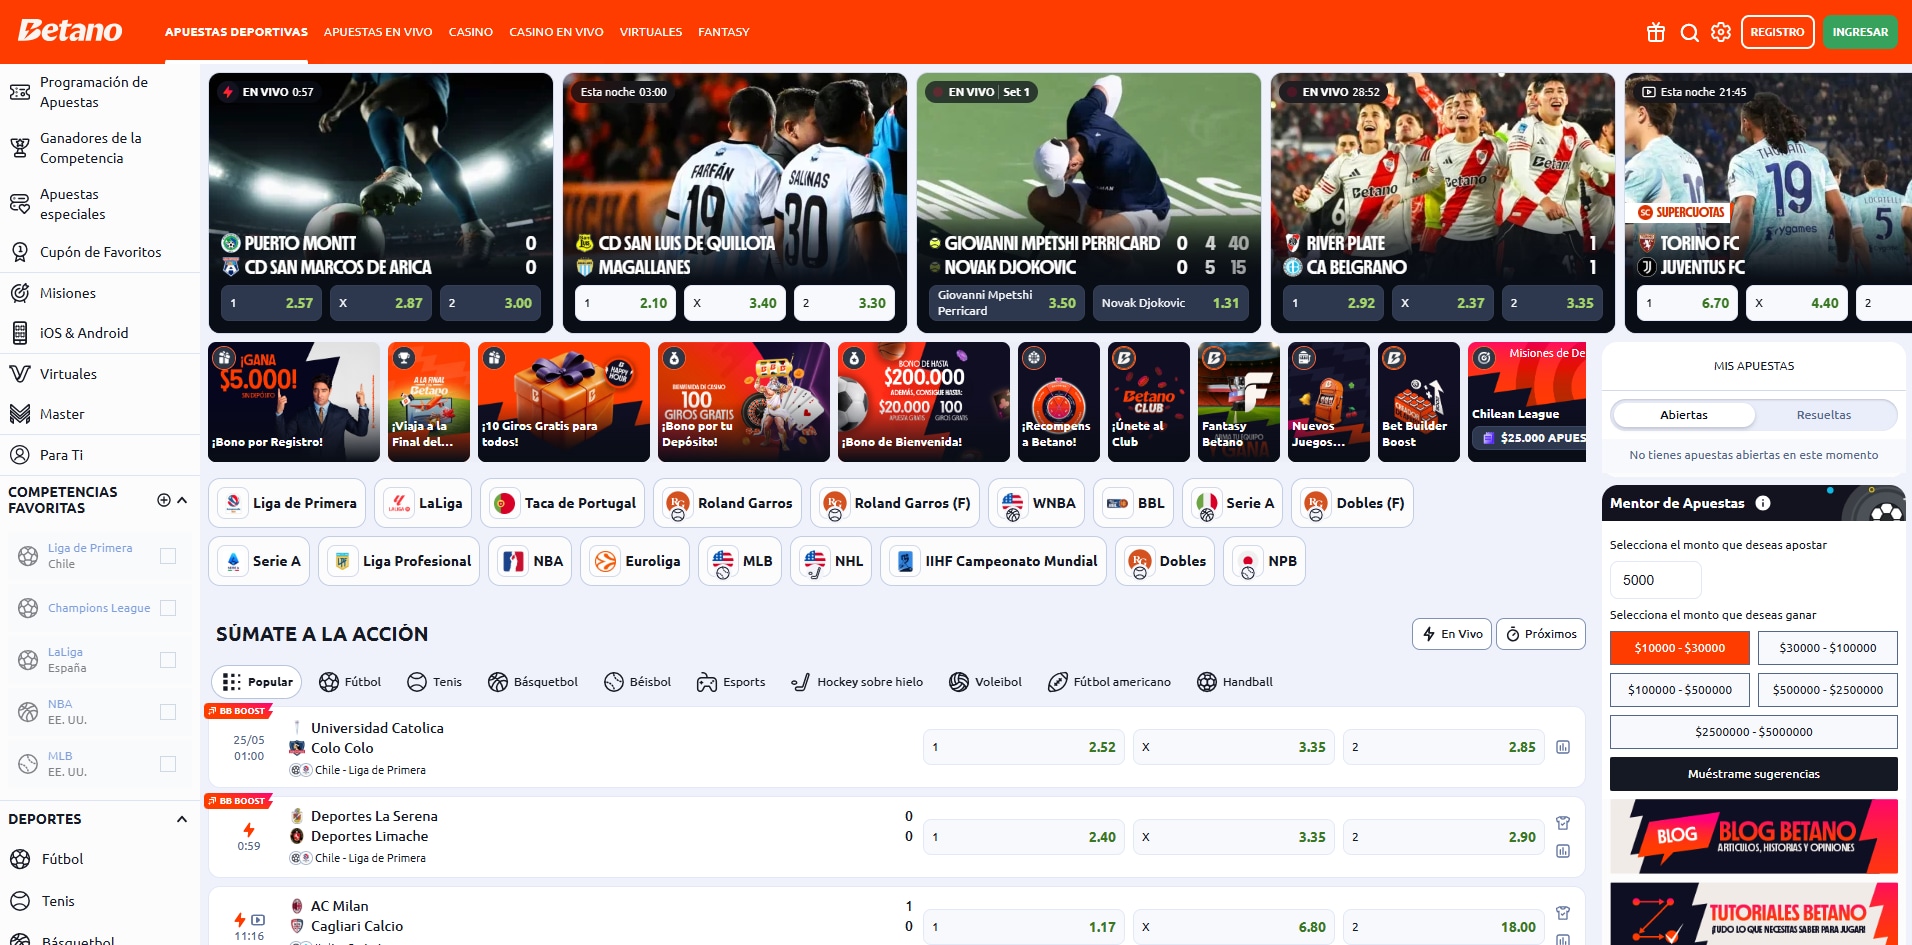Click the Registro button
This screenshot has width=1912, height=945.
(1777, 32)
